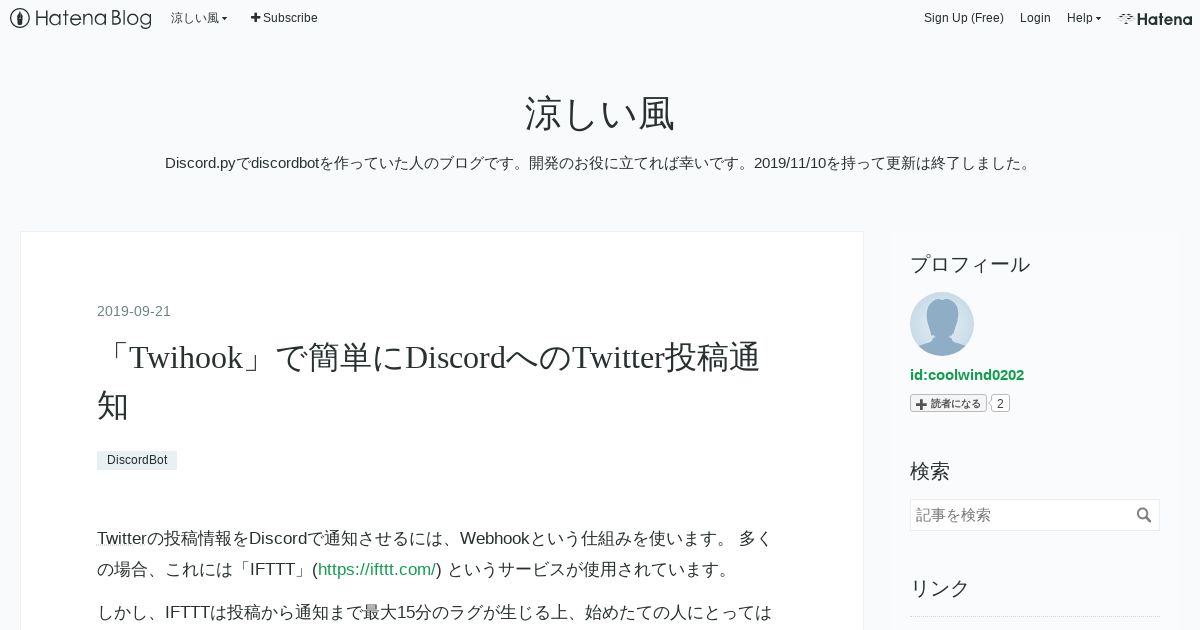Image resolution: width=1200 pixels, height=630 pixels.
Task: Open Sign Up (Free) link
Action: click(x=964, y=18)
